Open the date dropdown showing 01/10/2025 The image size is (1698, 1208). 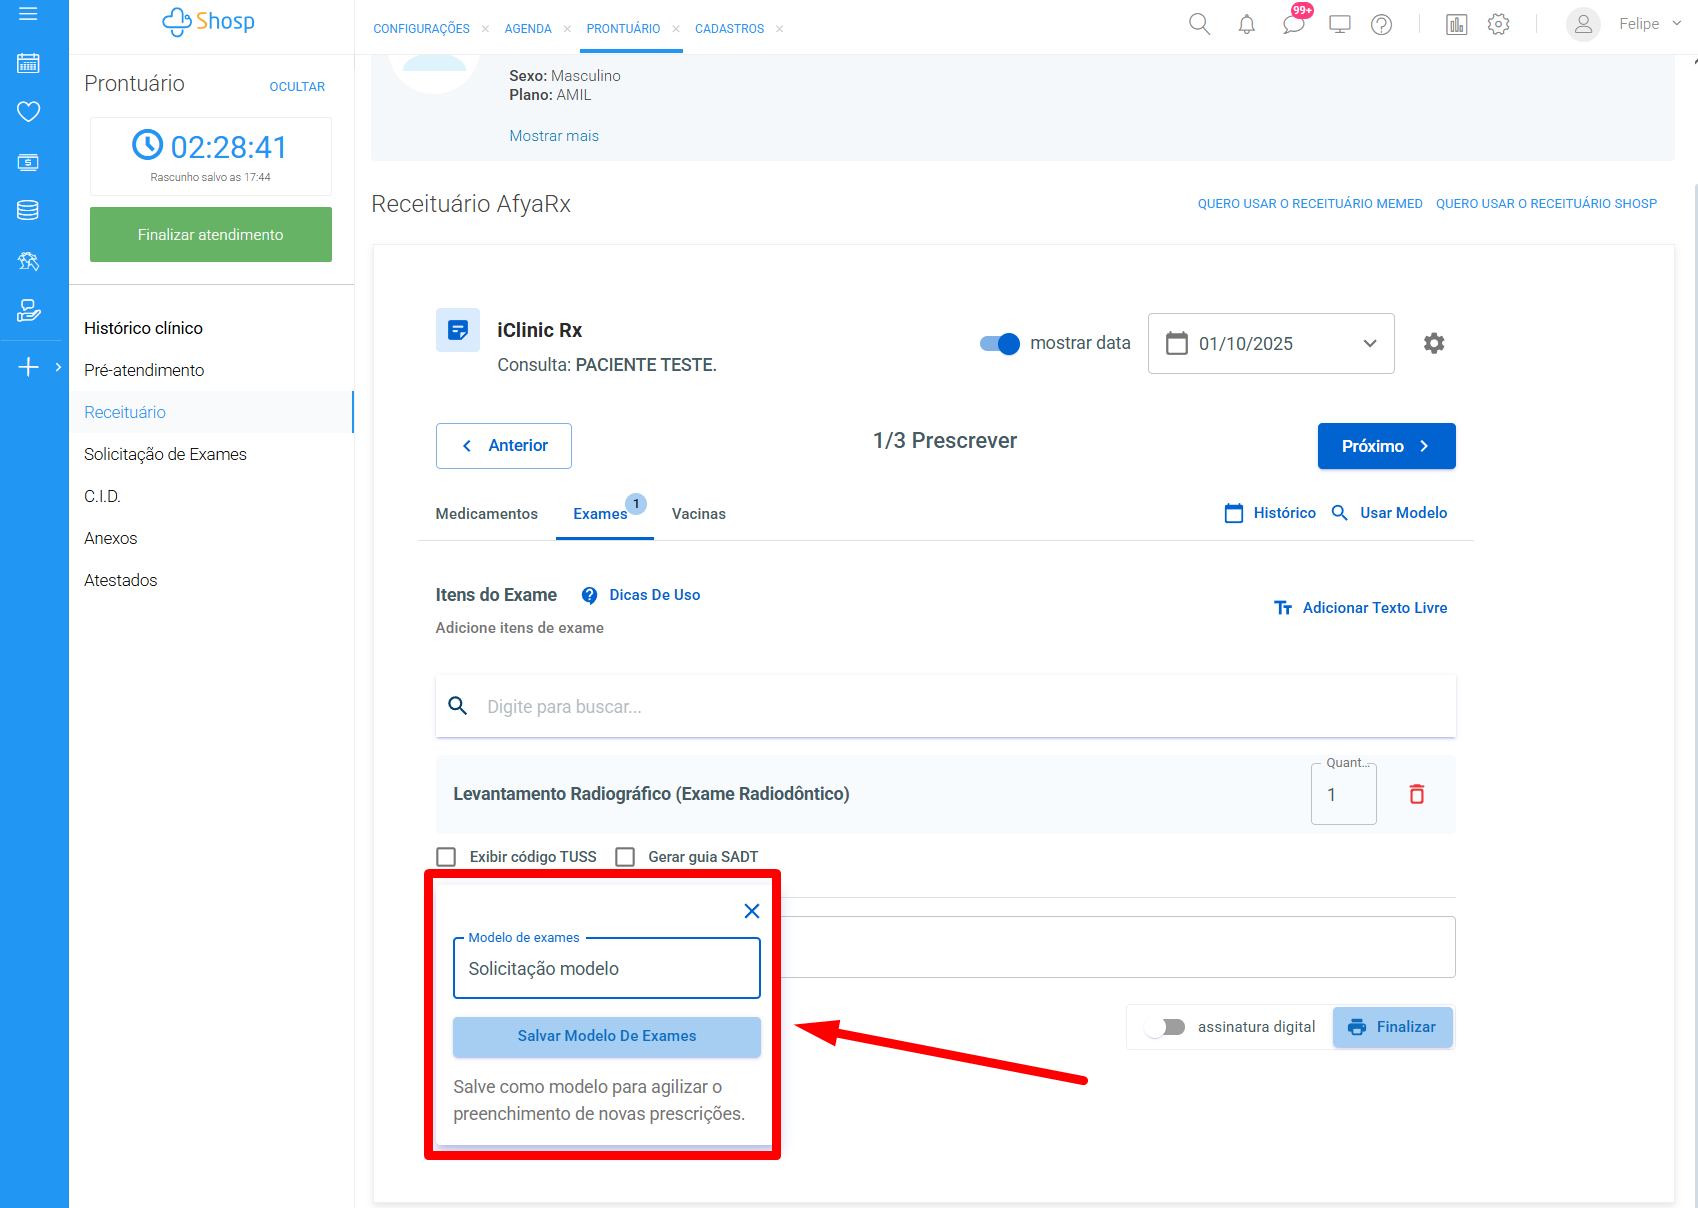point(1270,343)
